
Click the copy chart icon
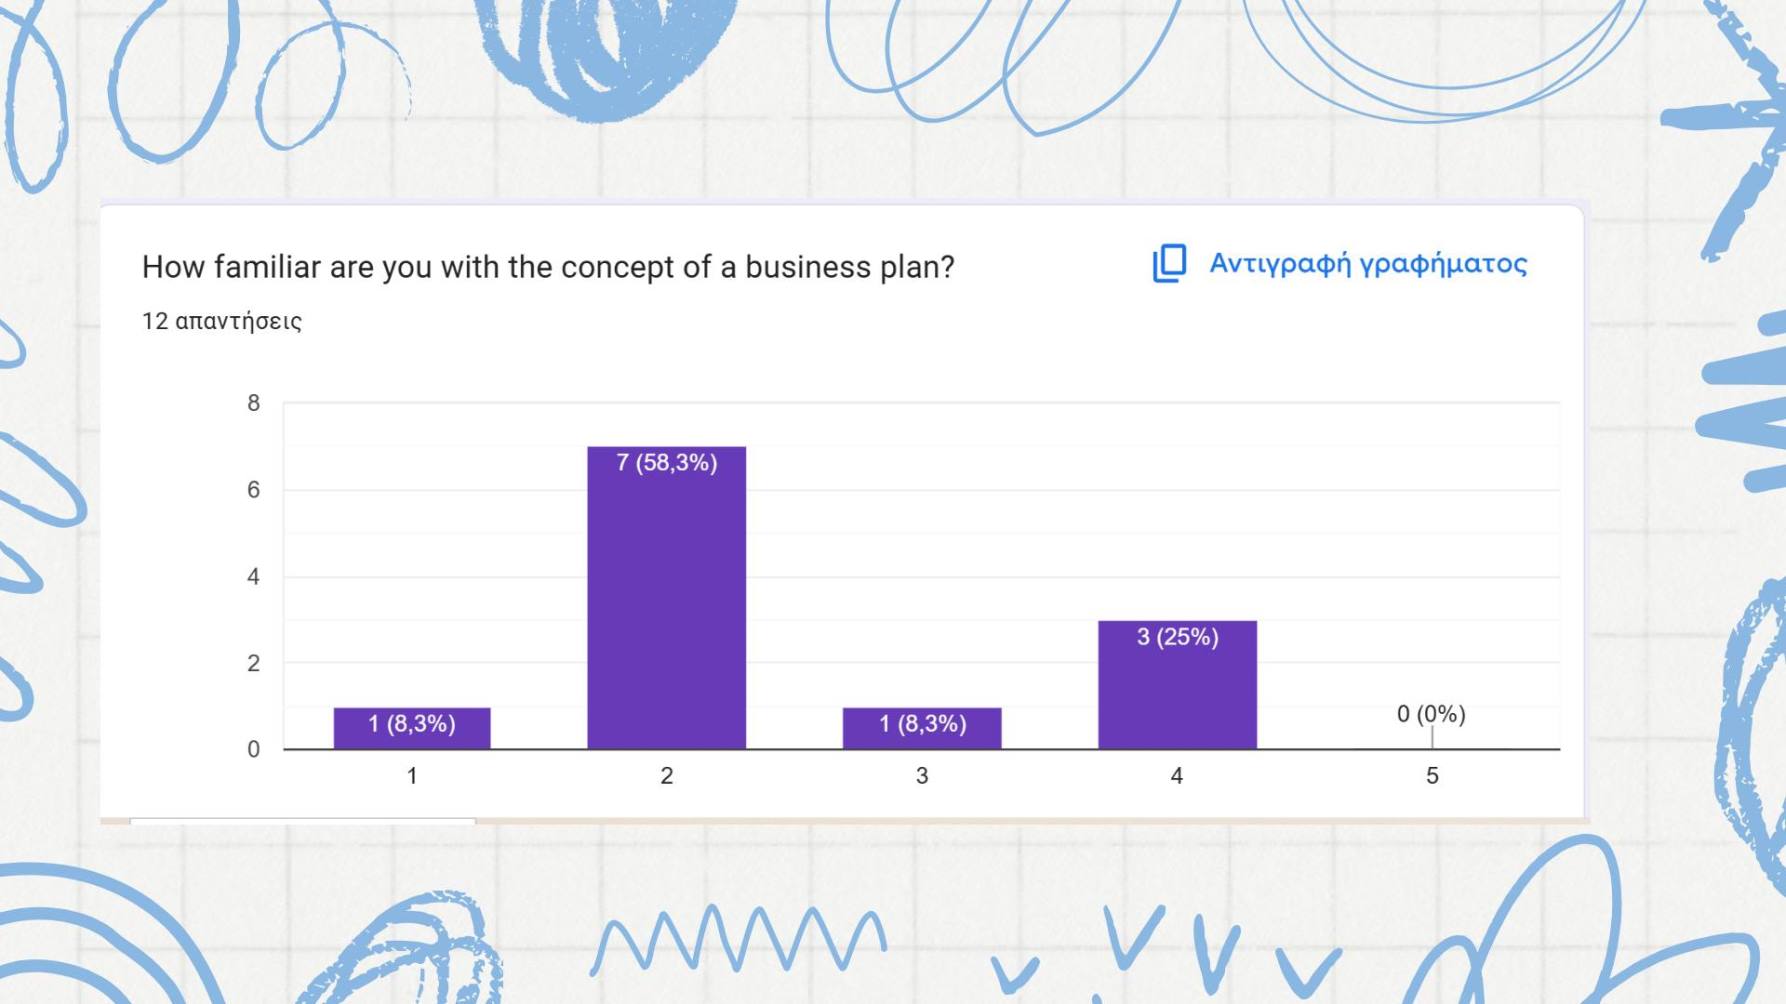point(1169,263)
